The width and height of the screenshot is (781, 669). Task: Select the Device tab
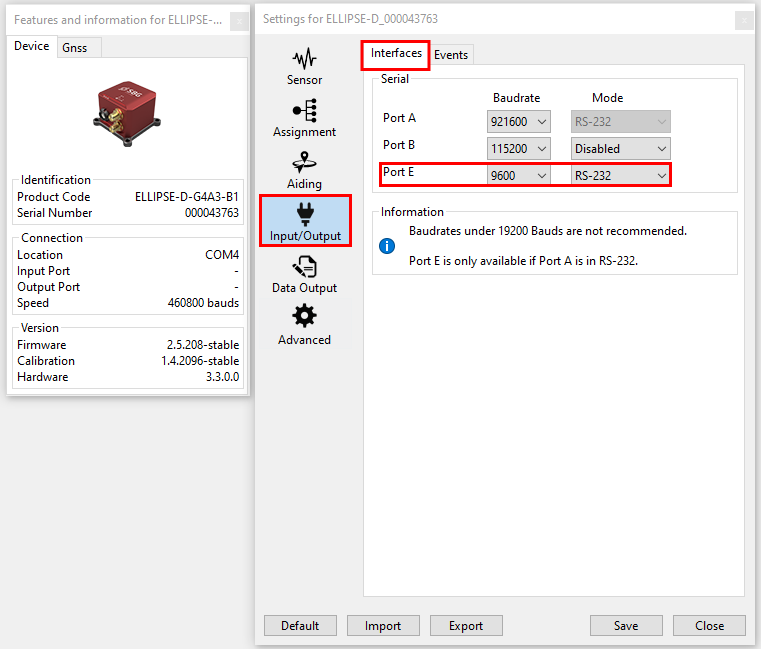coord(31,46)
